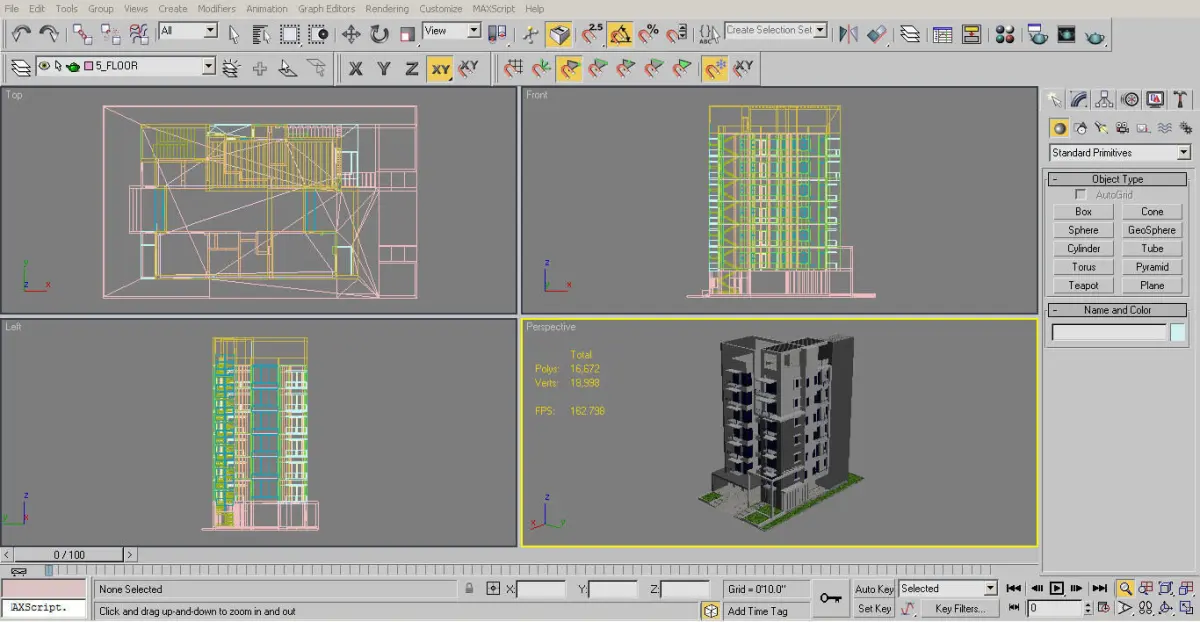Click the Mirror tool icon

pyautogui.click(x=849, y=34)
